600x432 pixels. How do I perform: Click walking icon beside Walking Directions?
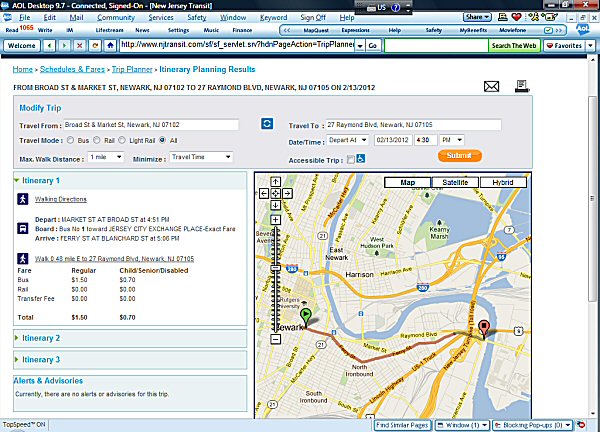[x=23, y=199]
